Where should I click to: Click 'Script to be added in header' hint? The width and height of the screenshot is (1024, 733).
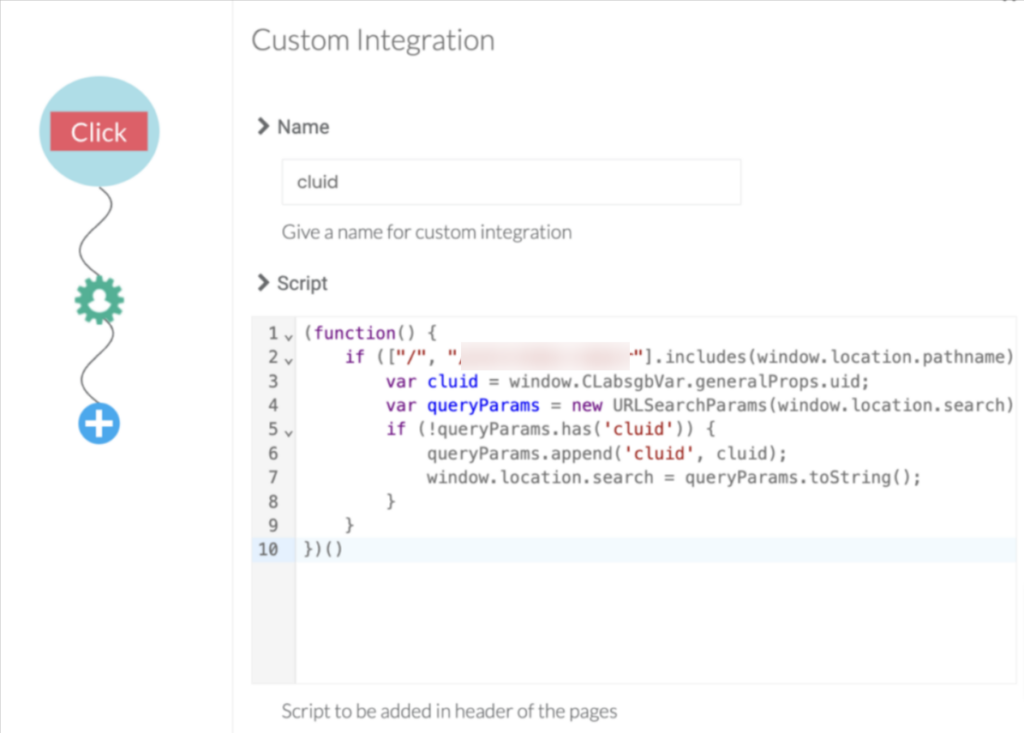click(x=449, y=711)
